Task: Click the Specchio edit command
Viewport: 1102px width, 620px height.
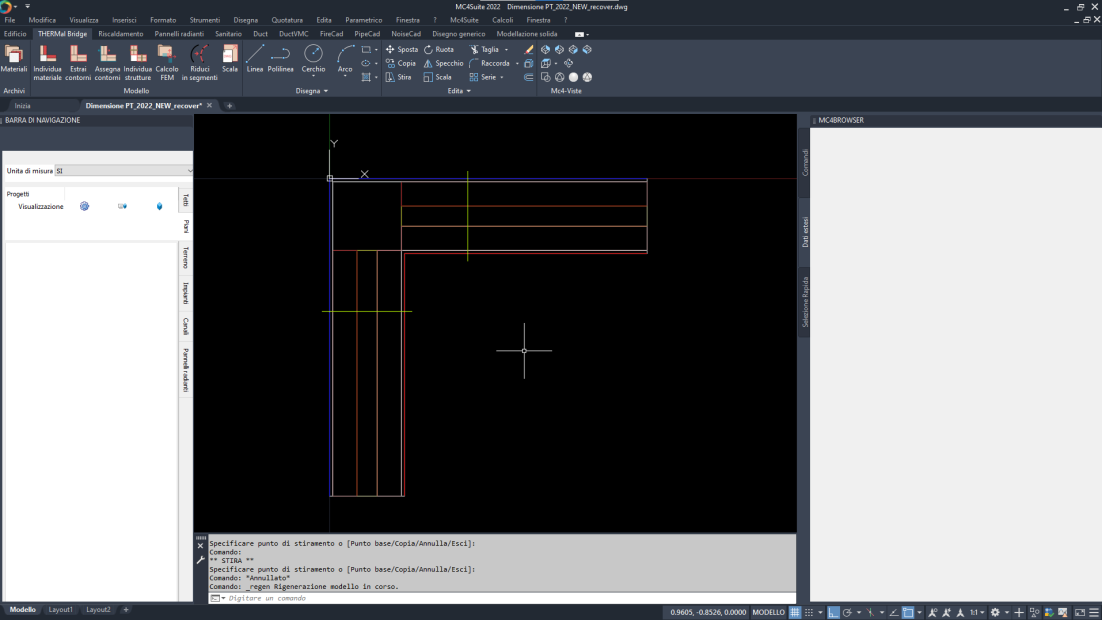Action: (x=443, y=63)
